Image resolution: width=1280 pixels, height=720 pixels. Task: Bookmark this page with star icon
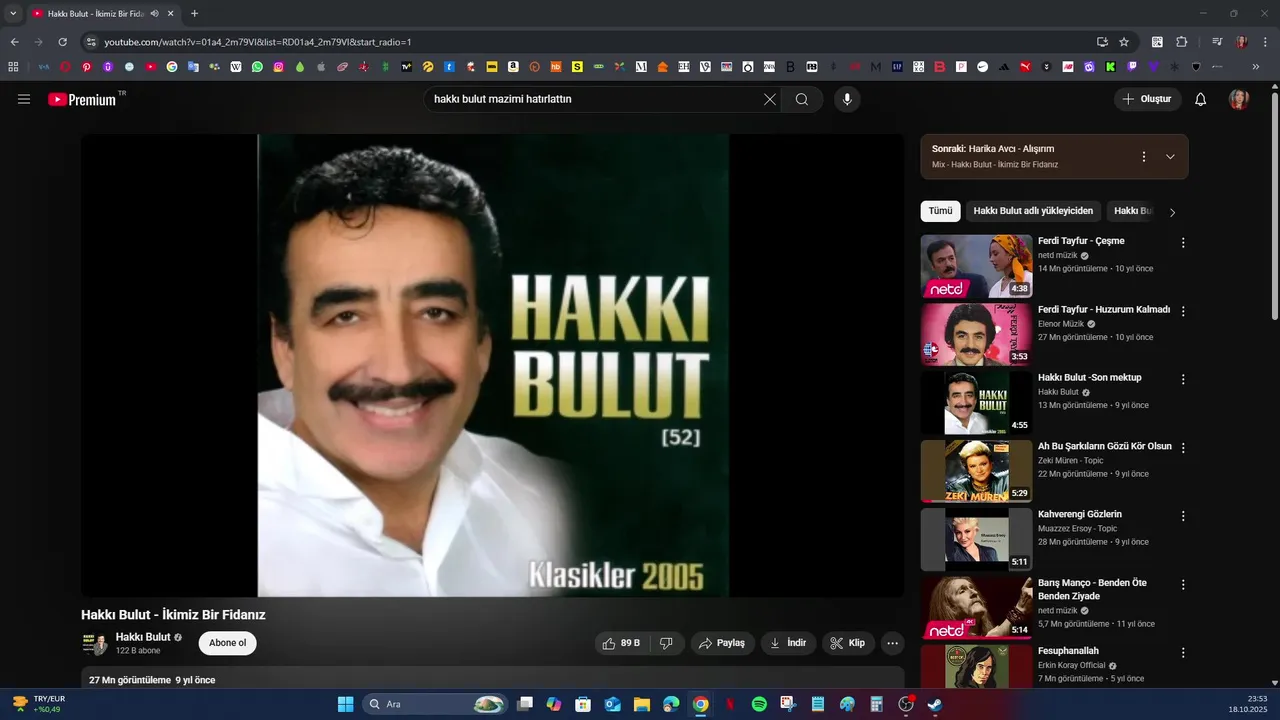(x=1124, y=42)
